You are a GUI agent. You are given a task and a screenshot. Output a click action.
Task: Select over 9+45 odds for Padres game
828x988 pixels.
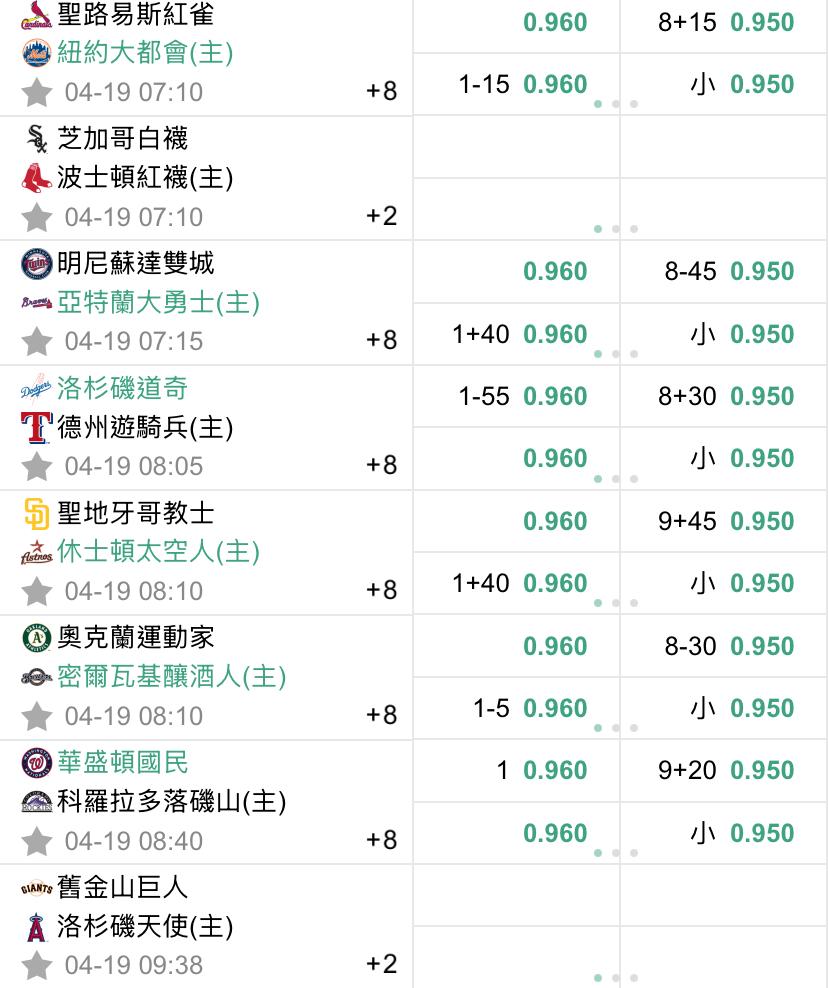pyautogui.click(x=725, y=521)
